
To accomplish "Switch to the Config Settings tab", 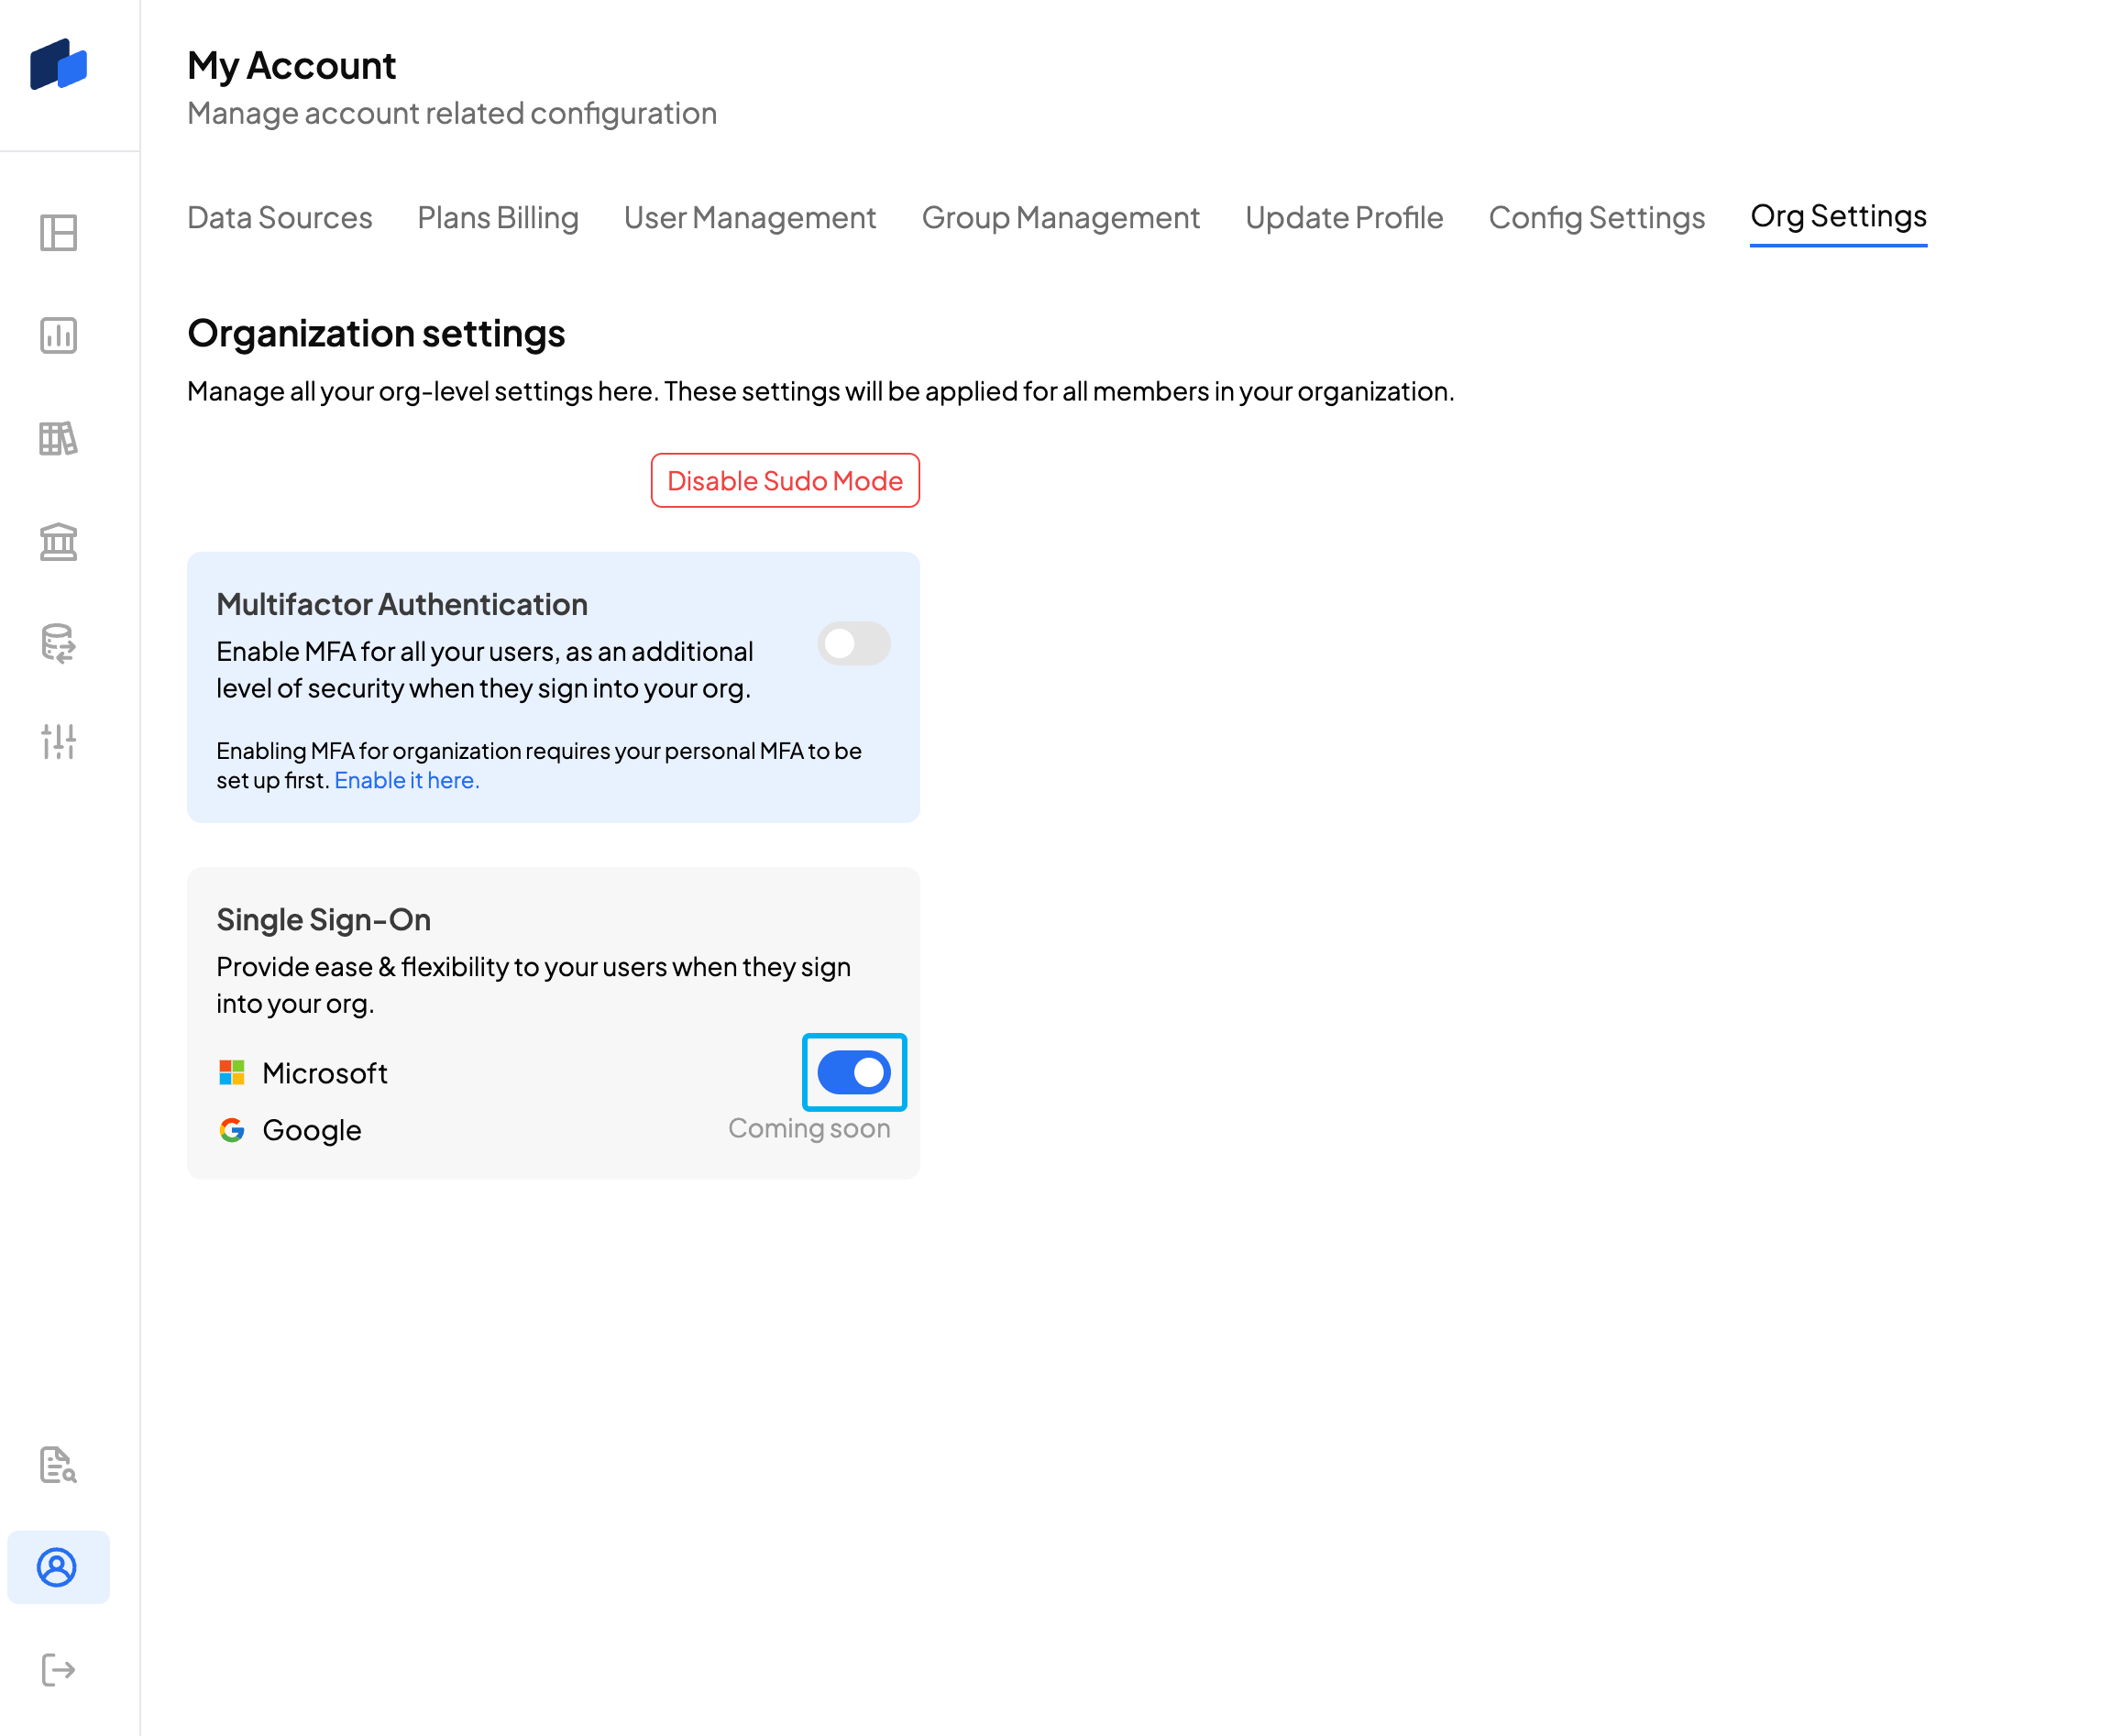I will click(1596, 218).
